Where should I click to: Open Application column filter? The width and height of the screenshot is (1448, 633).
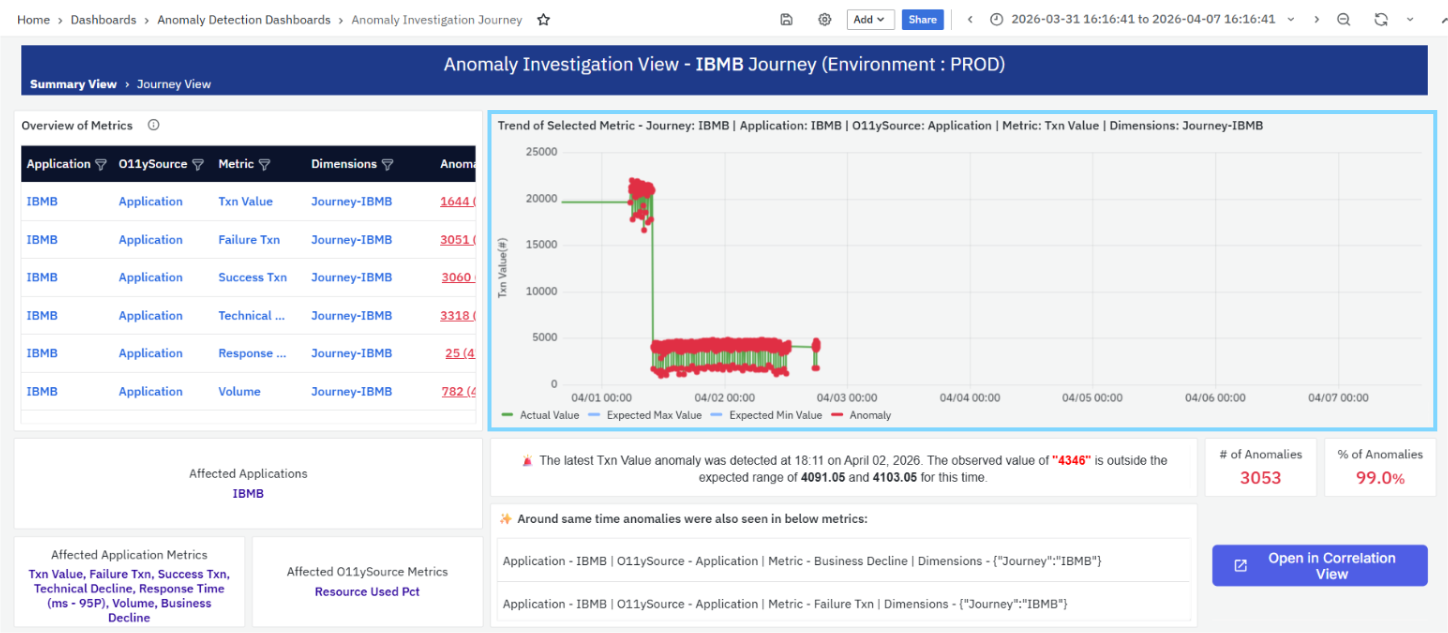(x=101, y=165)
